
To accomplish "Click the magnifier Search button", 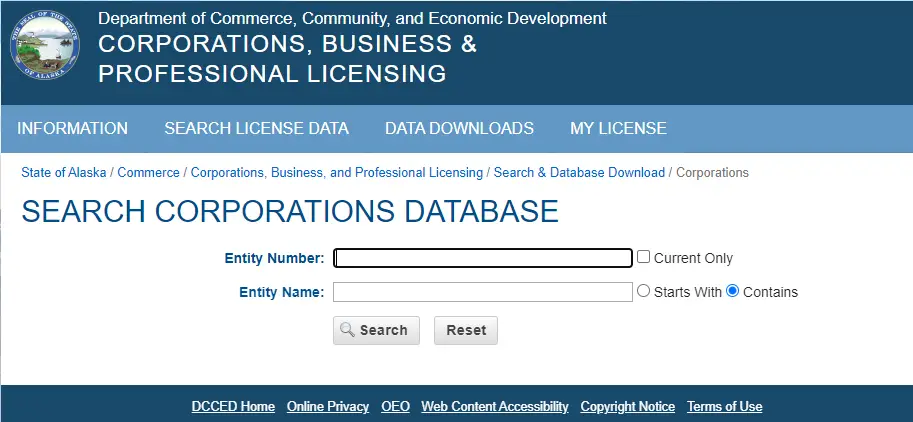I will 376,330.
